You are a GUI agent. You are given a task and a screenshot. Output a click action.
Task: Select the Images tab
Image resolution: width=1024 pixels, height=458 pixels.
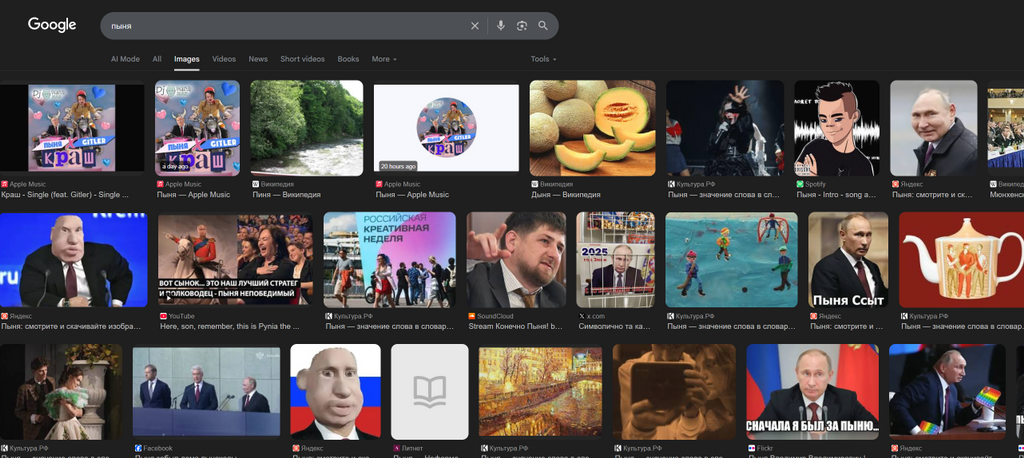click(x=187, y=59)
